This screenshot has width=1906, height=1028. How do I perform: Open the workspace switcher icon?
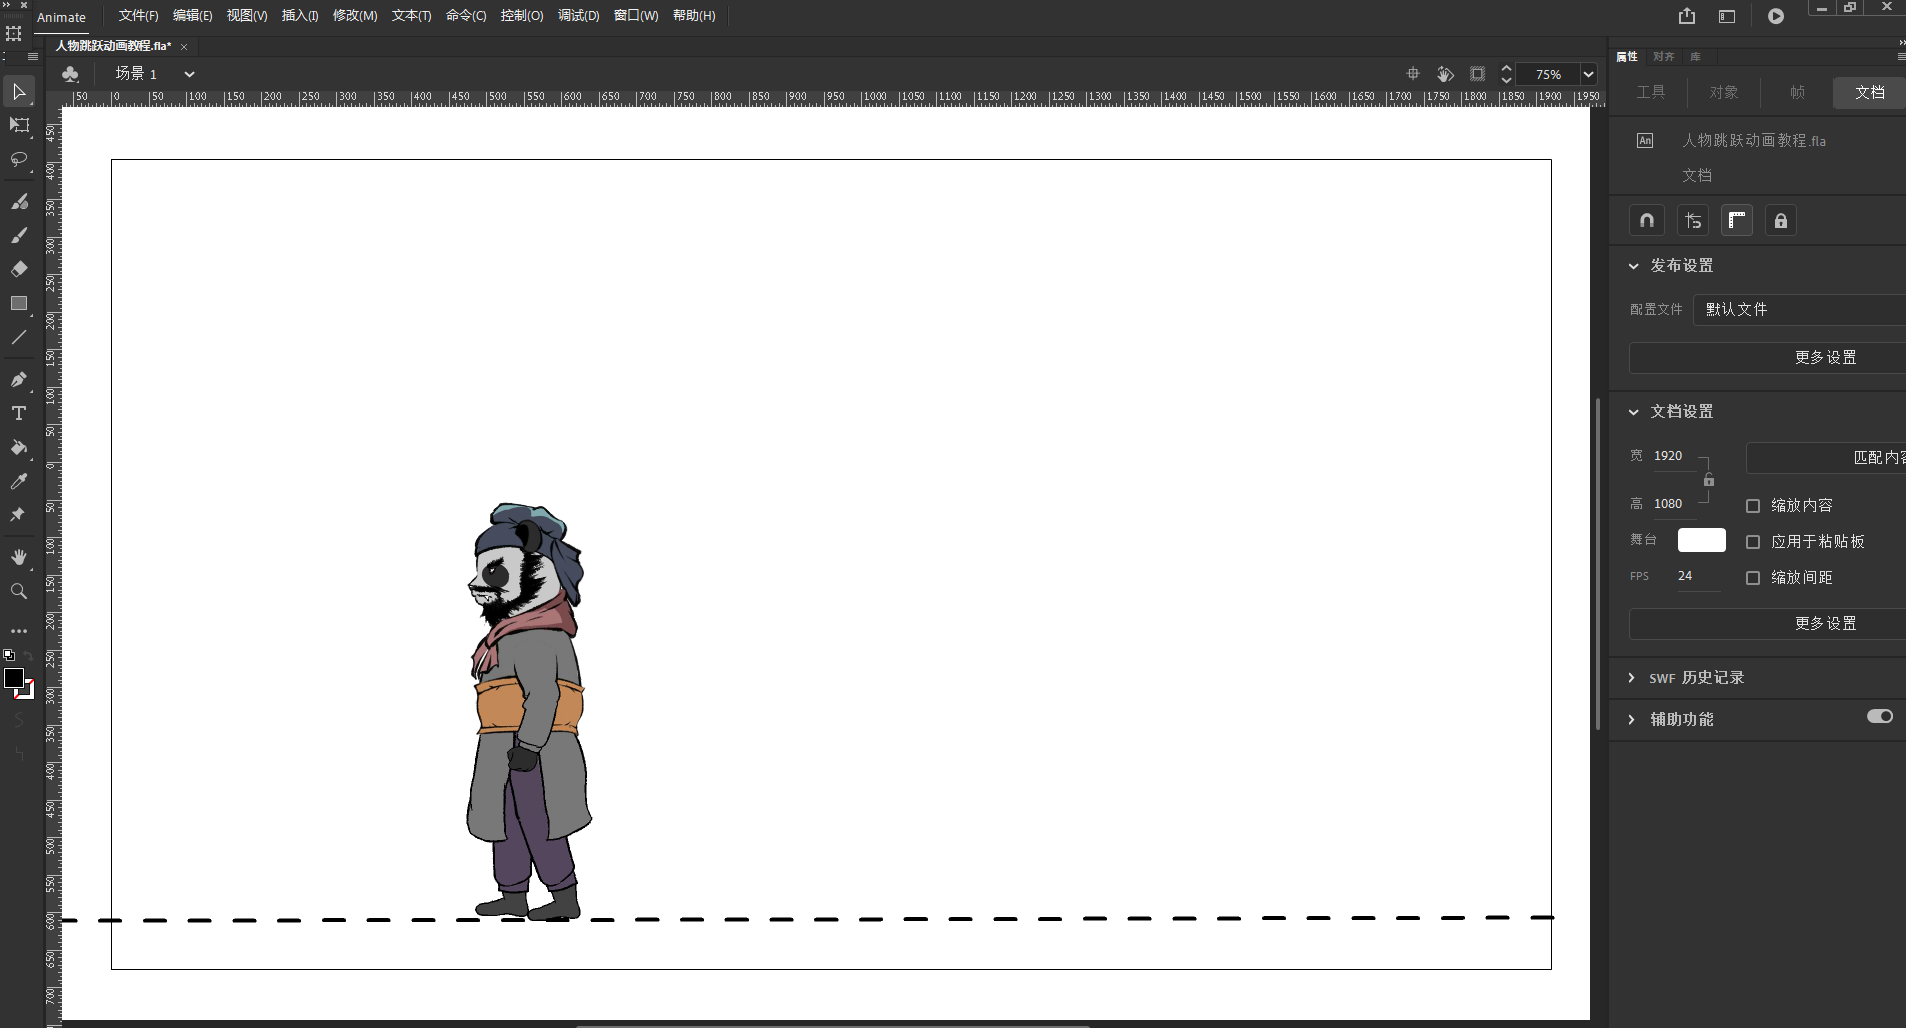coord(1727,16)
